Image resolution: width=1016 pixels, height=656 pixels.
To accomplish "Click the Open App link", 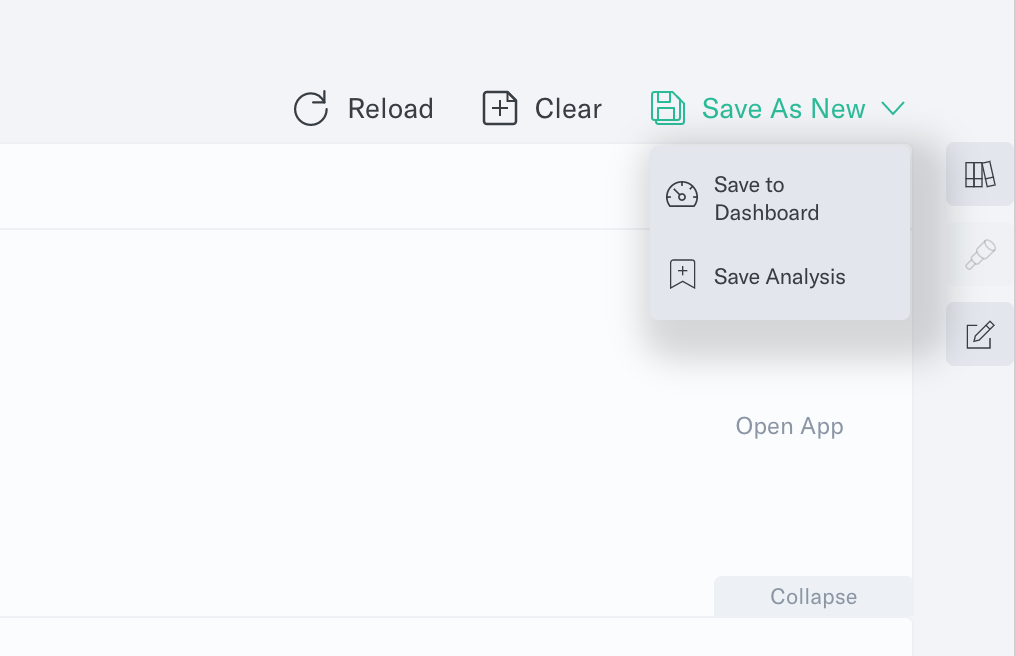I will tap(789, 427).
